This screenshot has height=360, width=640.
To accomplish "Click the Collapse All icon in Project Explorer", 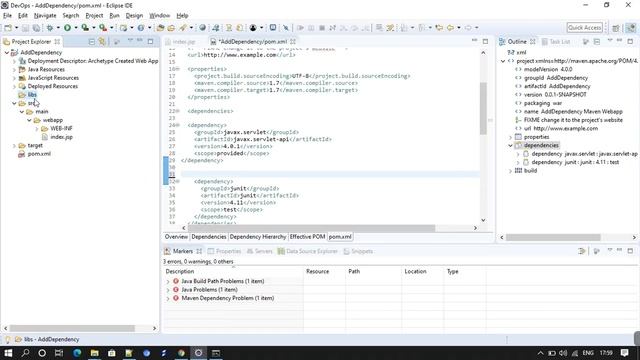I will (x=92, y=42).
